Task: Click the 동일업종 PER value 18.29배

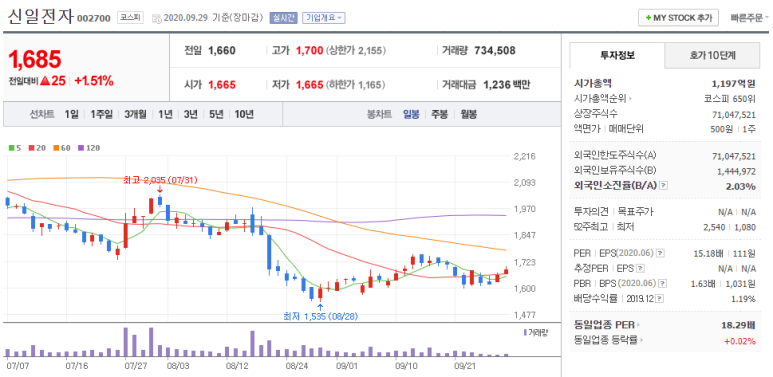Action: pos(737,325)
